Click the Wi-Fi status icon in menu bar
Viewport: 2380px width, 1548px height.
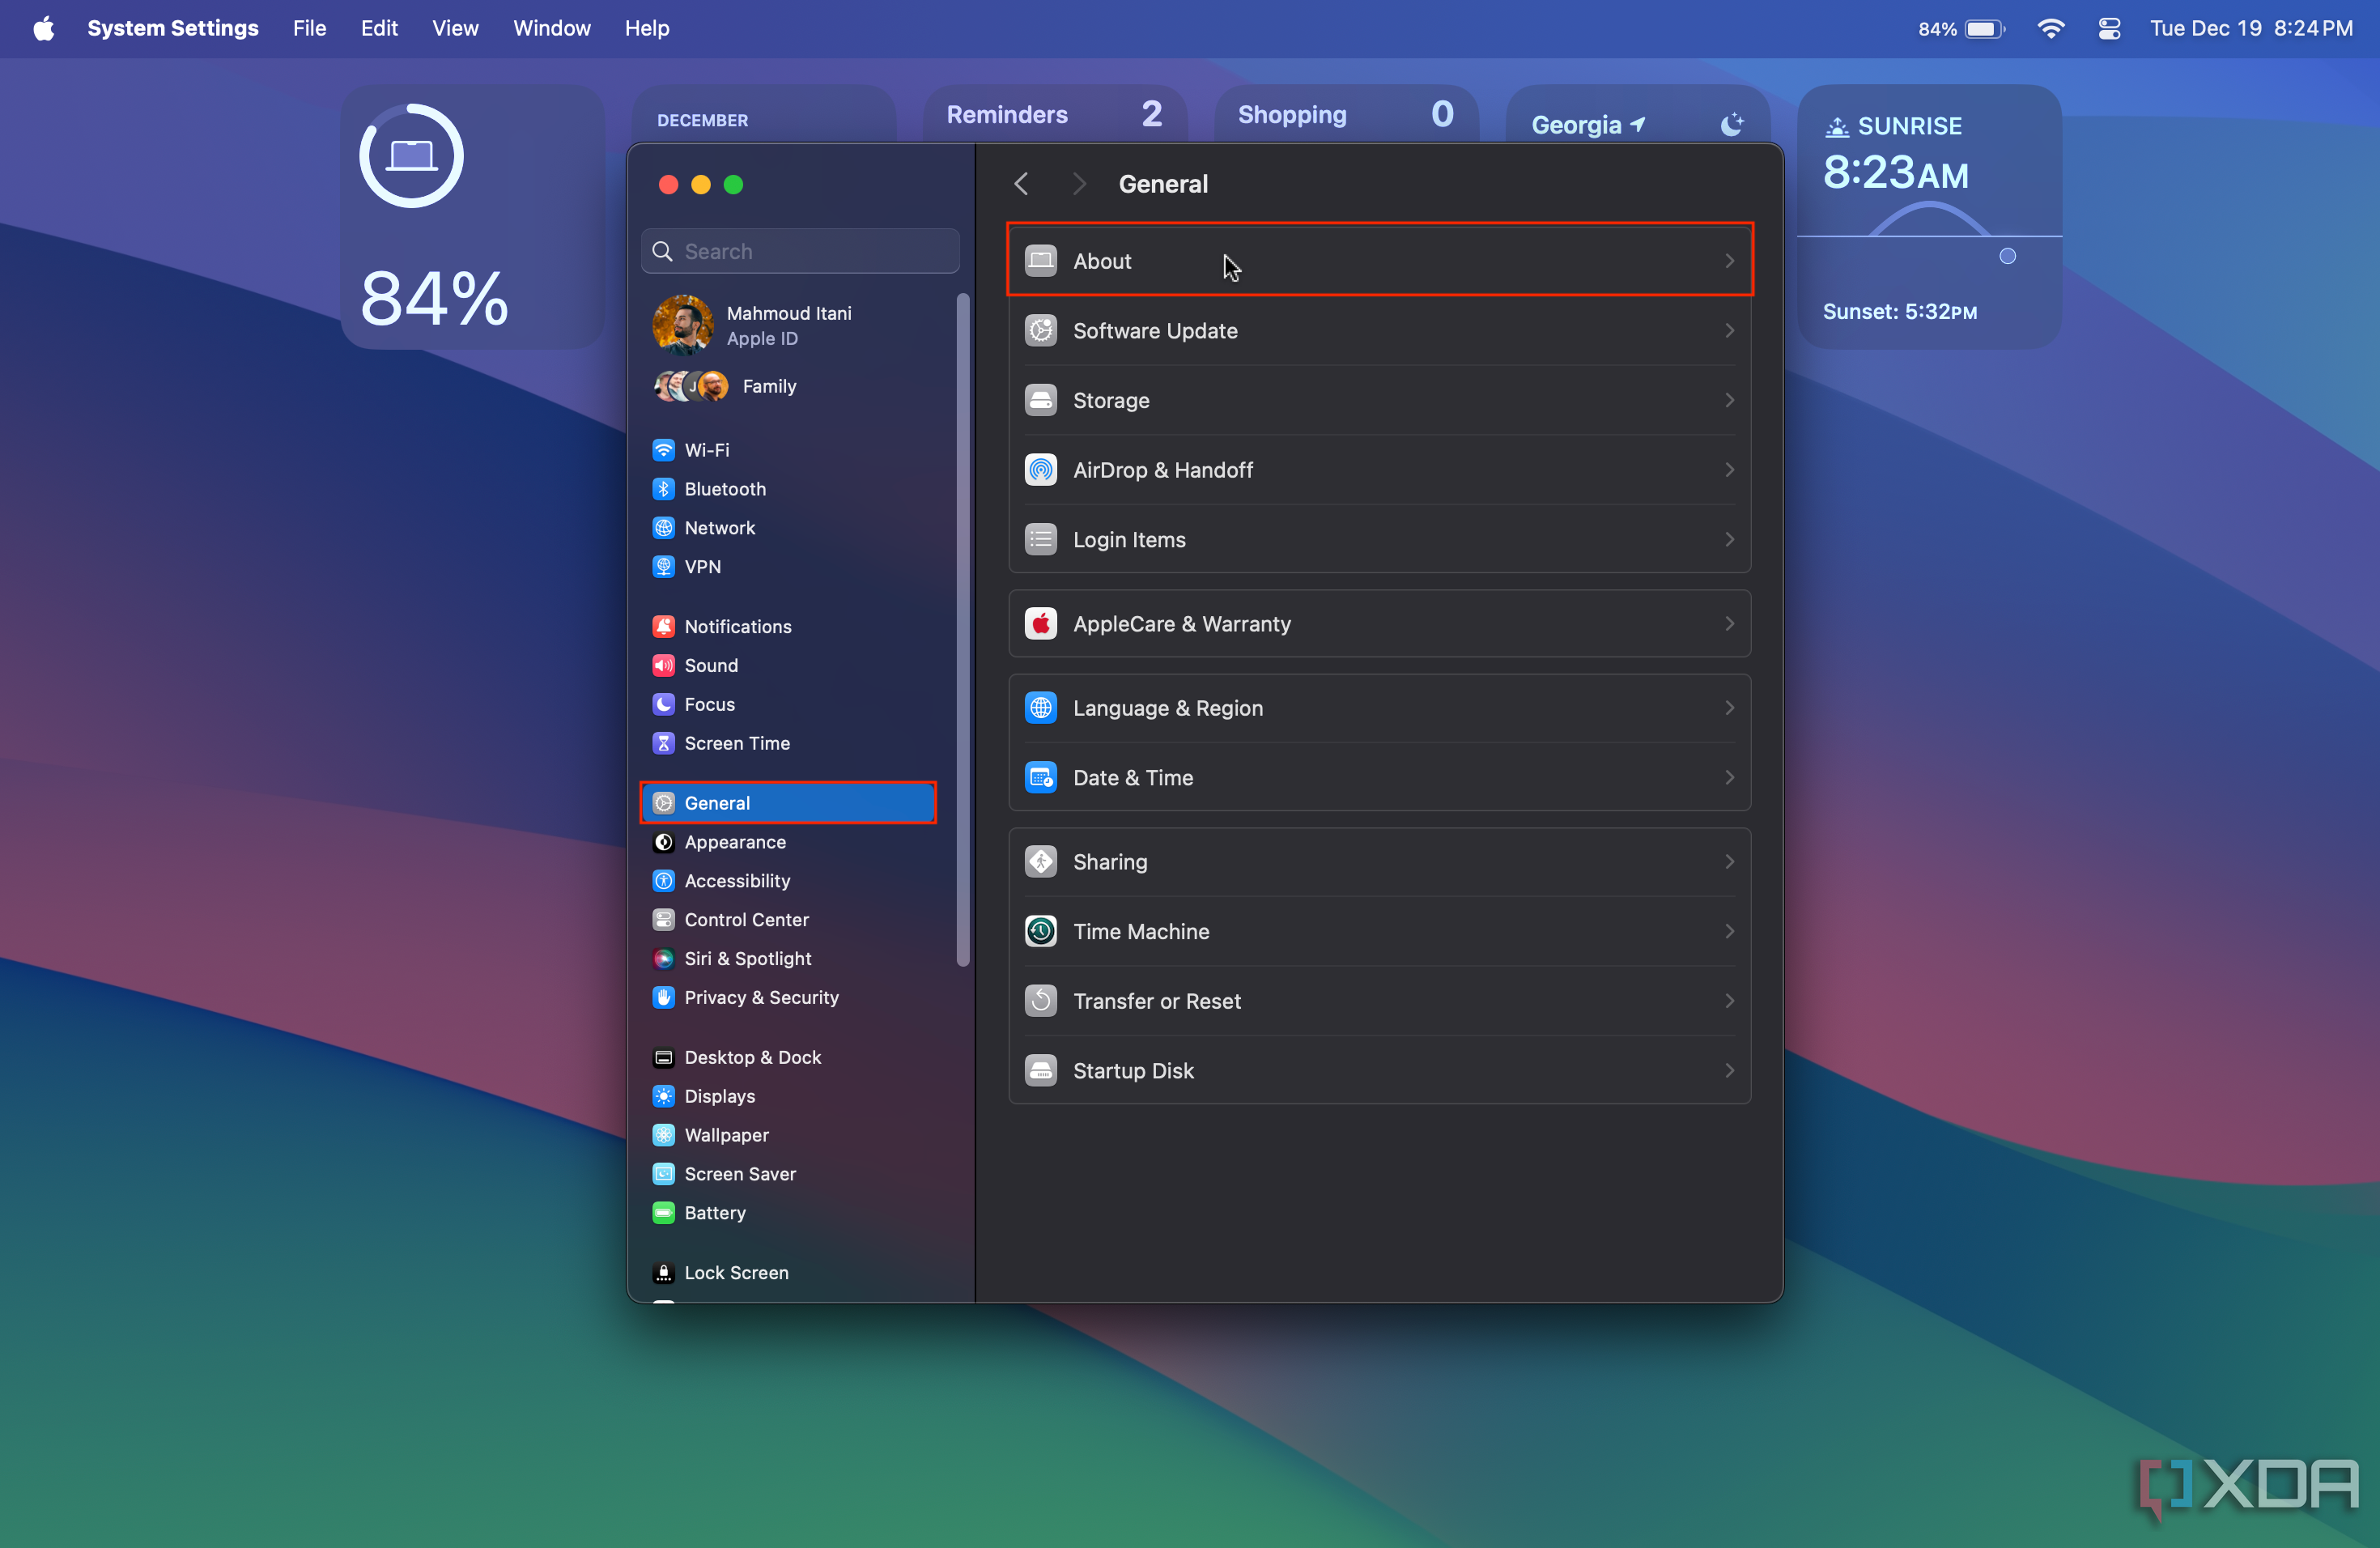2050,29
